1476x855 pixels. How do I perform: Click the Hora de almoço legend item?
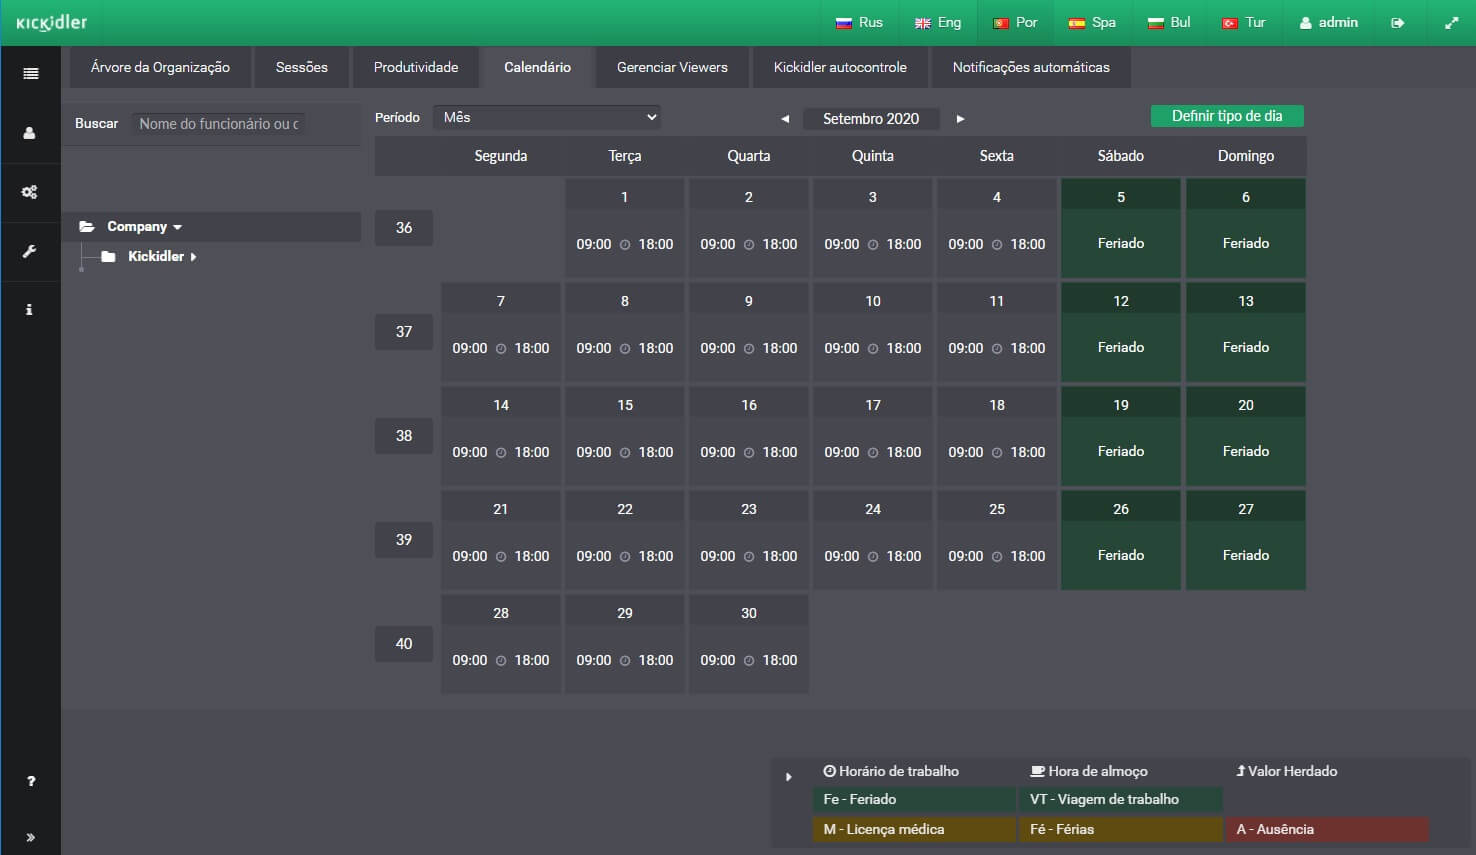point(1089,771)
